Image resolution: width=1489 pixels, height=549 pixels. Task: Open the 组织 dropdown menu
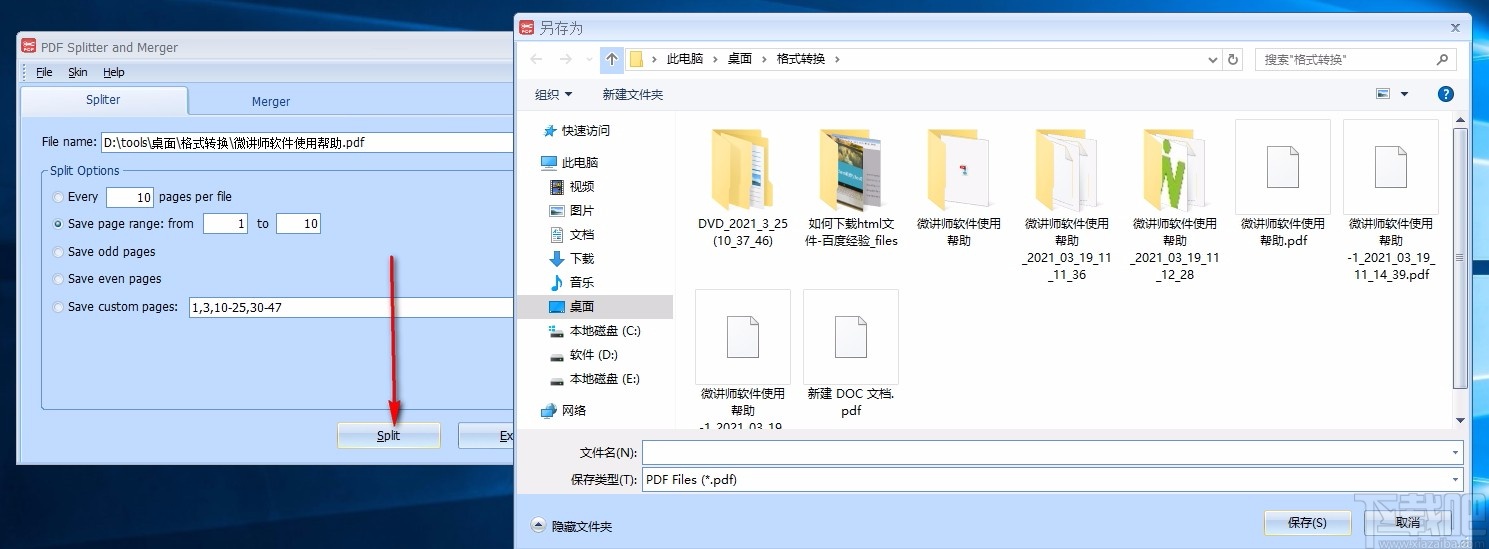tap(554, 94)
